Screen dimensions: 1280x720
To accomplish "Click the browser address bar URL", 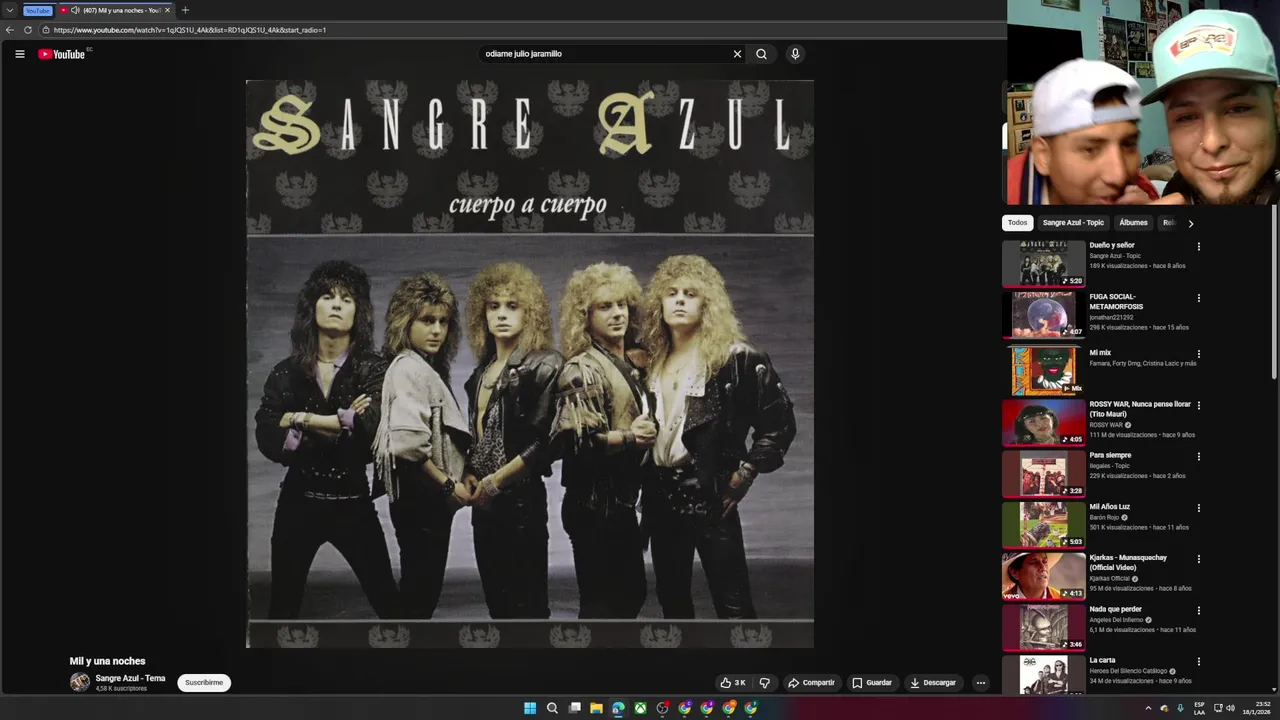I will click(x=190, y=30).
